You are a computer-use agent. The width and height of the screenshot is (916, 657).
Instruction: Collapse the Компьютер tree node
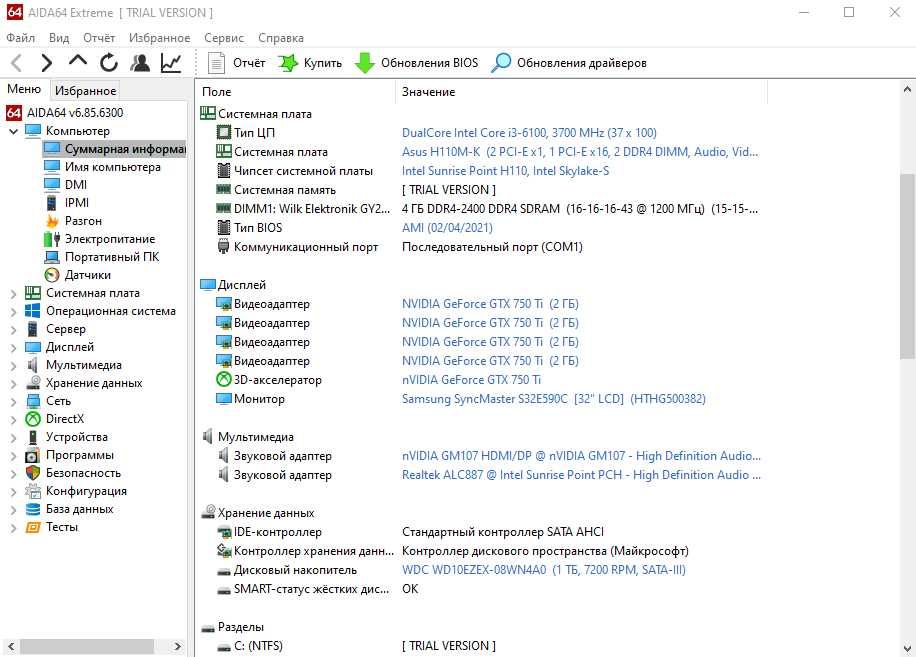(13, 131)
